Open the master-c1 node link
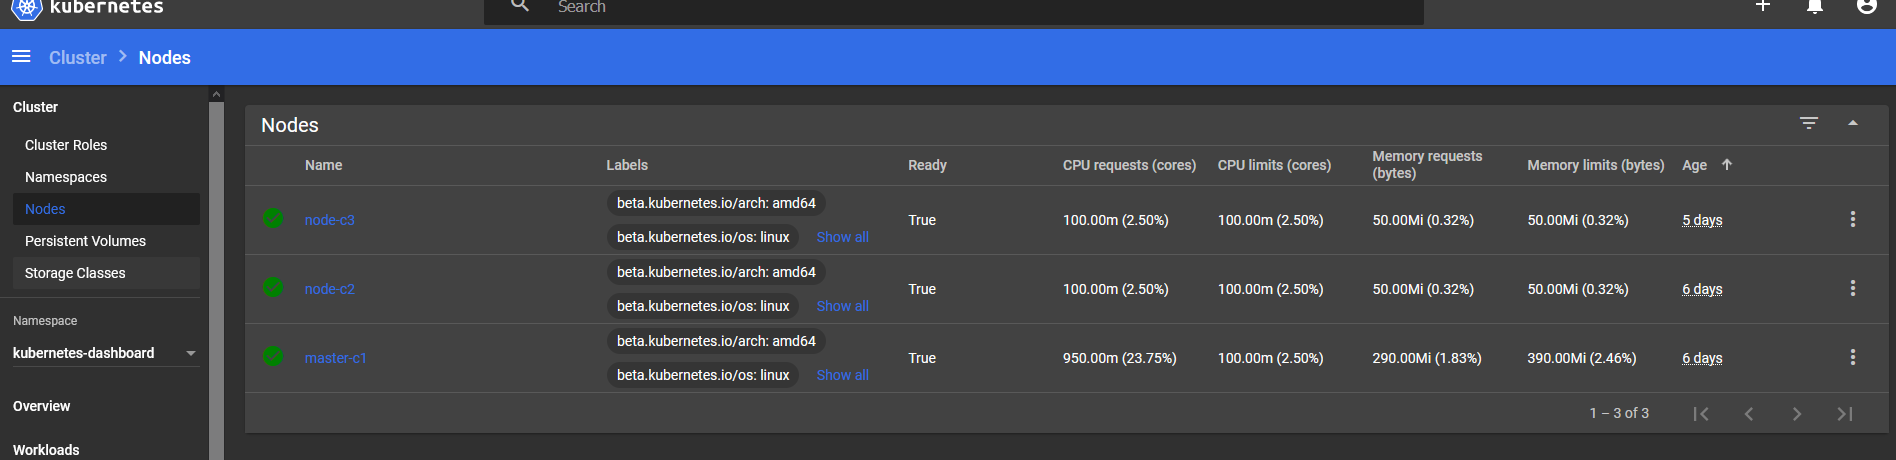The height and width of the screenshot is (460, 1896). click(x=335, y=358)
